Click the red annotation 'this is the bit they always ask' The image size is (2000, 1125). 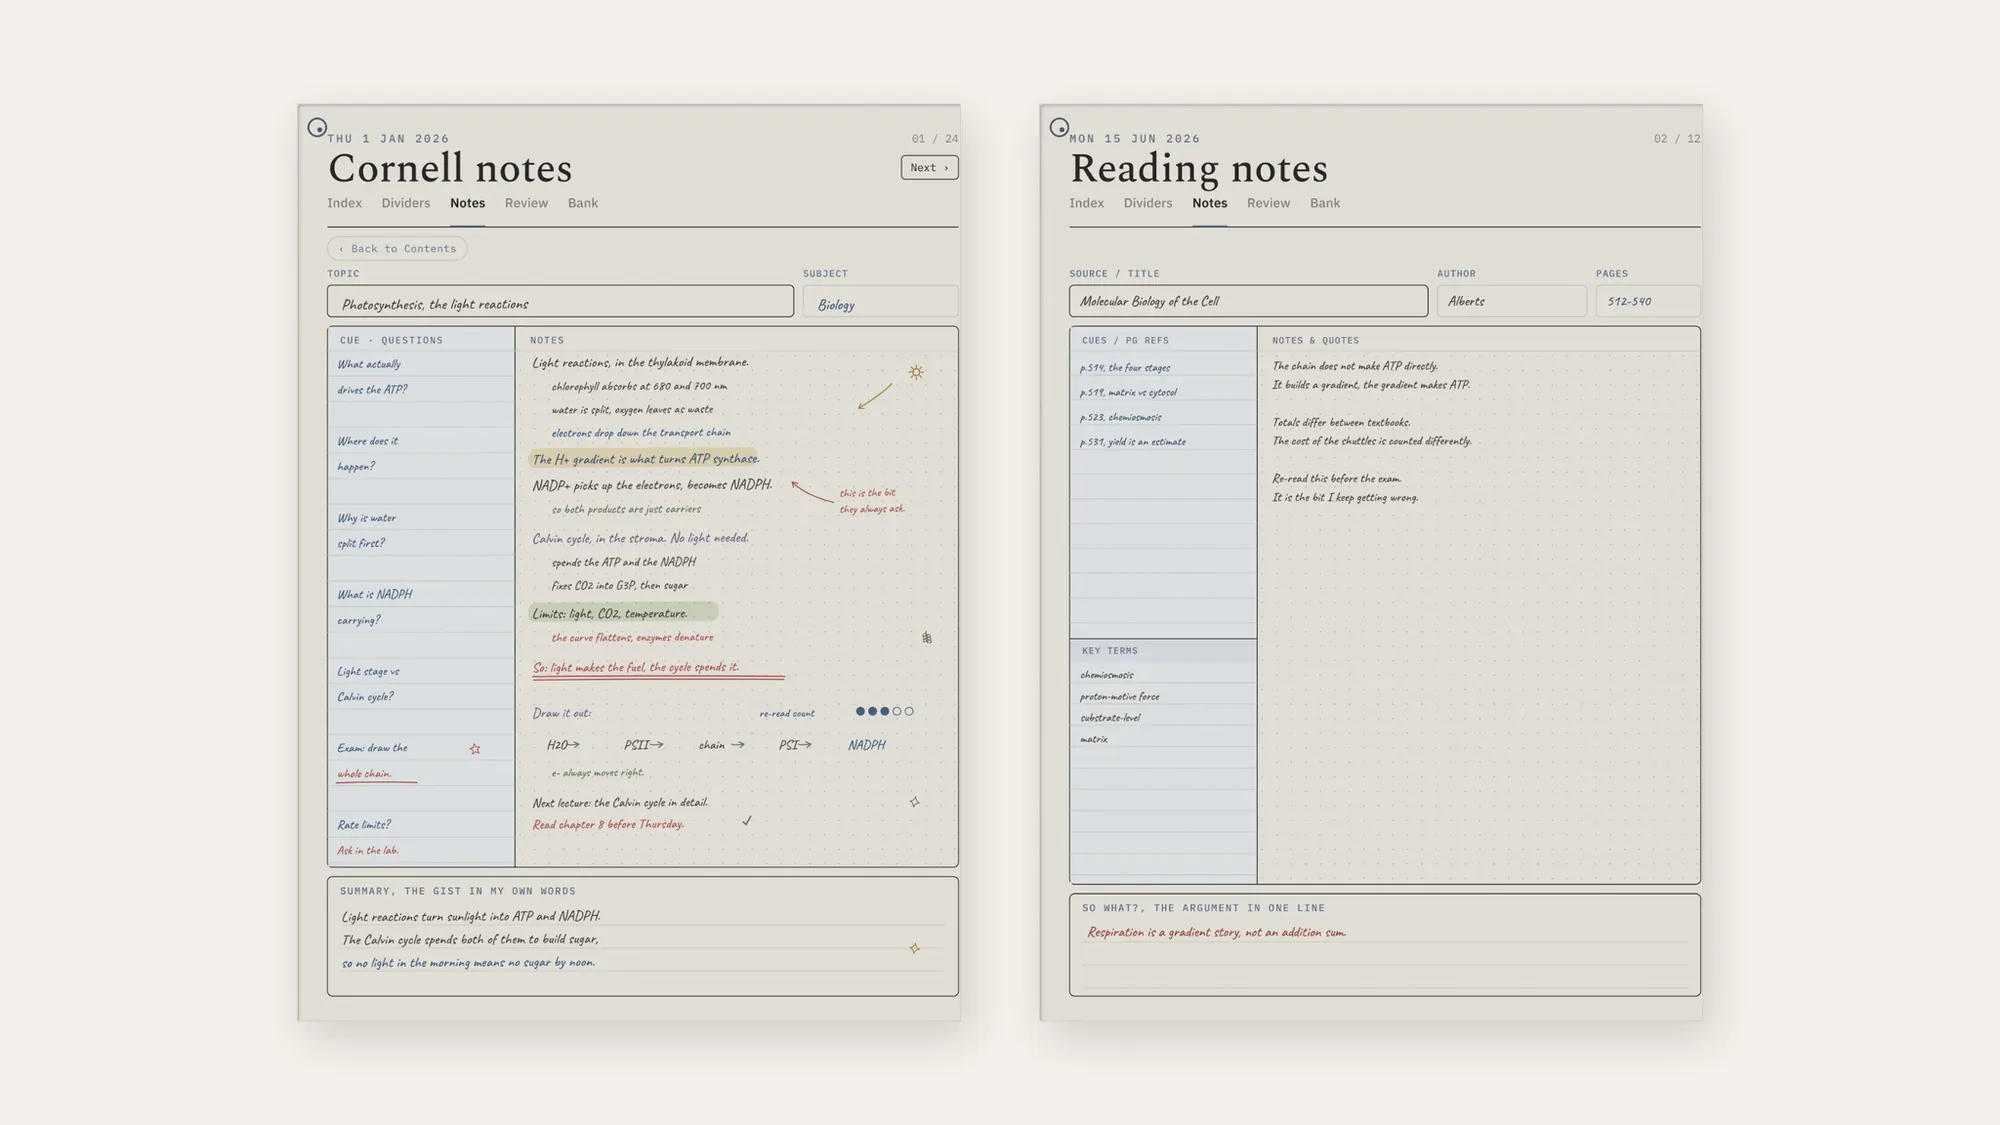point(871,501)
